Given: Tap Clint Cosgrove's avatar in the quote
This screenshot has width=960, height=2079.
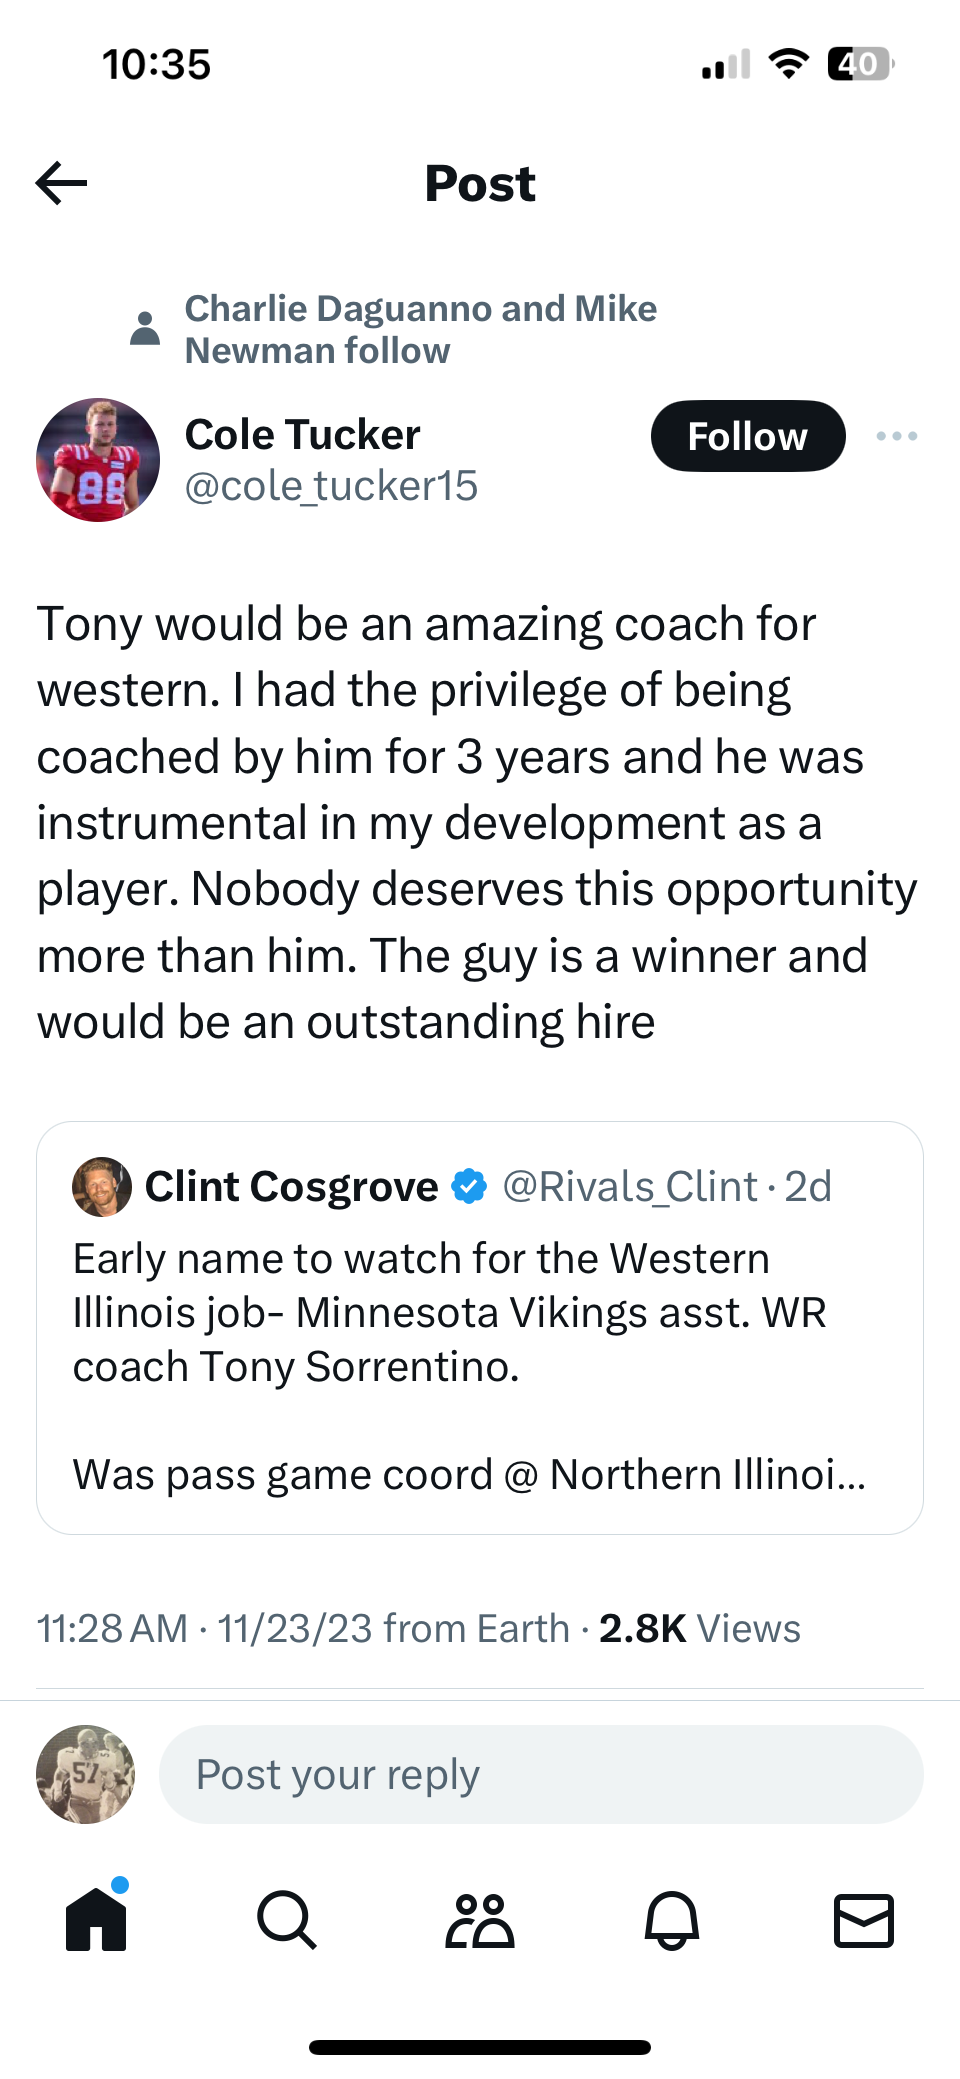Looking at the screenshot, I should 102,1187.
